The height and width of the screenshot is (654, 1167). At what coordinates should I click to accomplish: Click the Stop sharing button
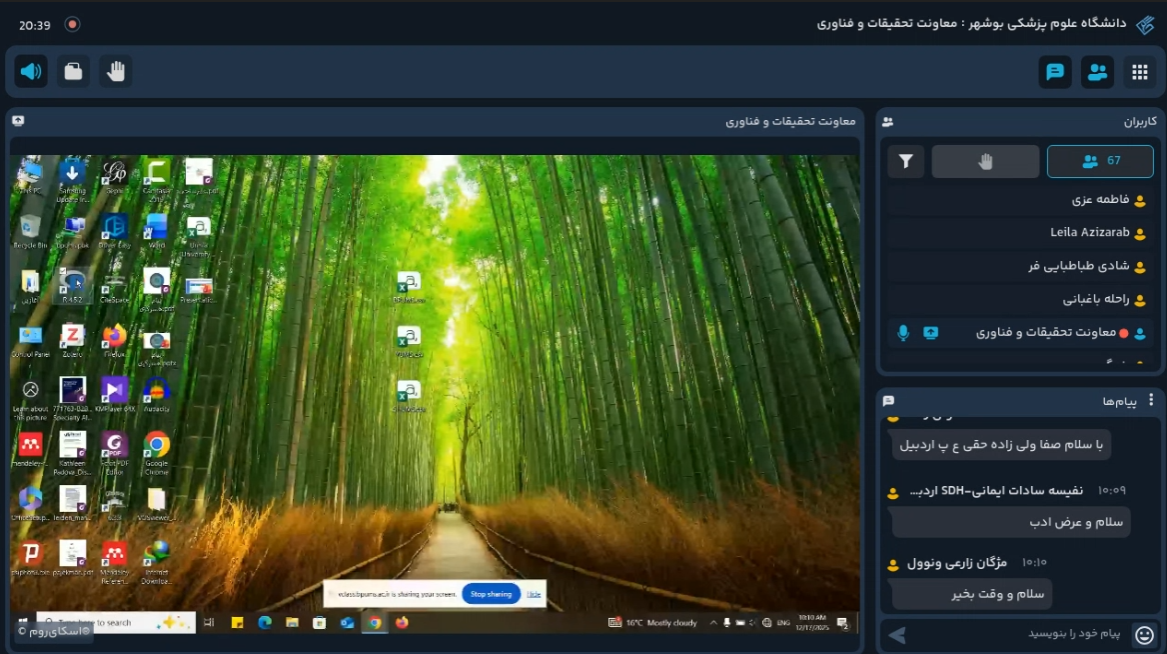point(491,594)
